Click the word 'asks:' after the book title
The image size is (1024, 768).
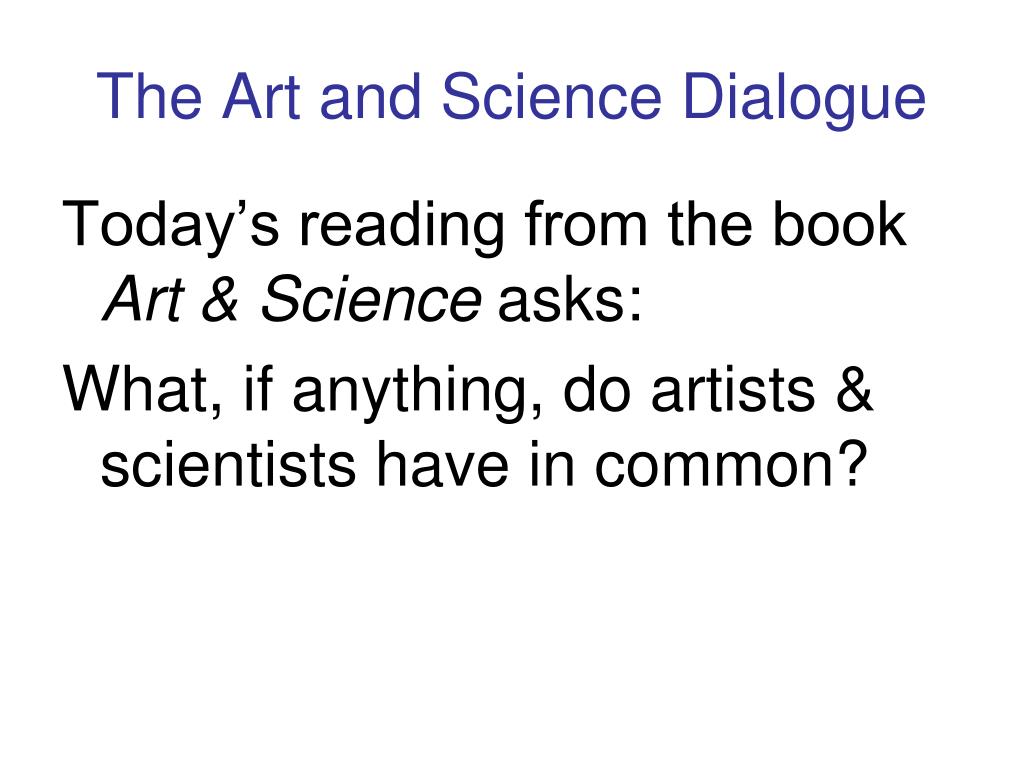570,298
